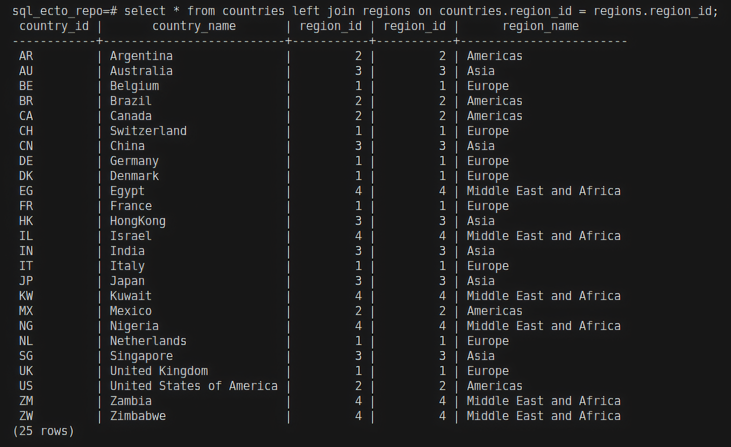731x447 pixels.
Task: Click the (25 rows) result count
Action: 44,431
